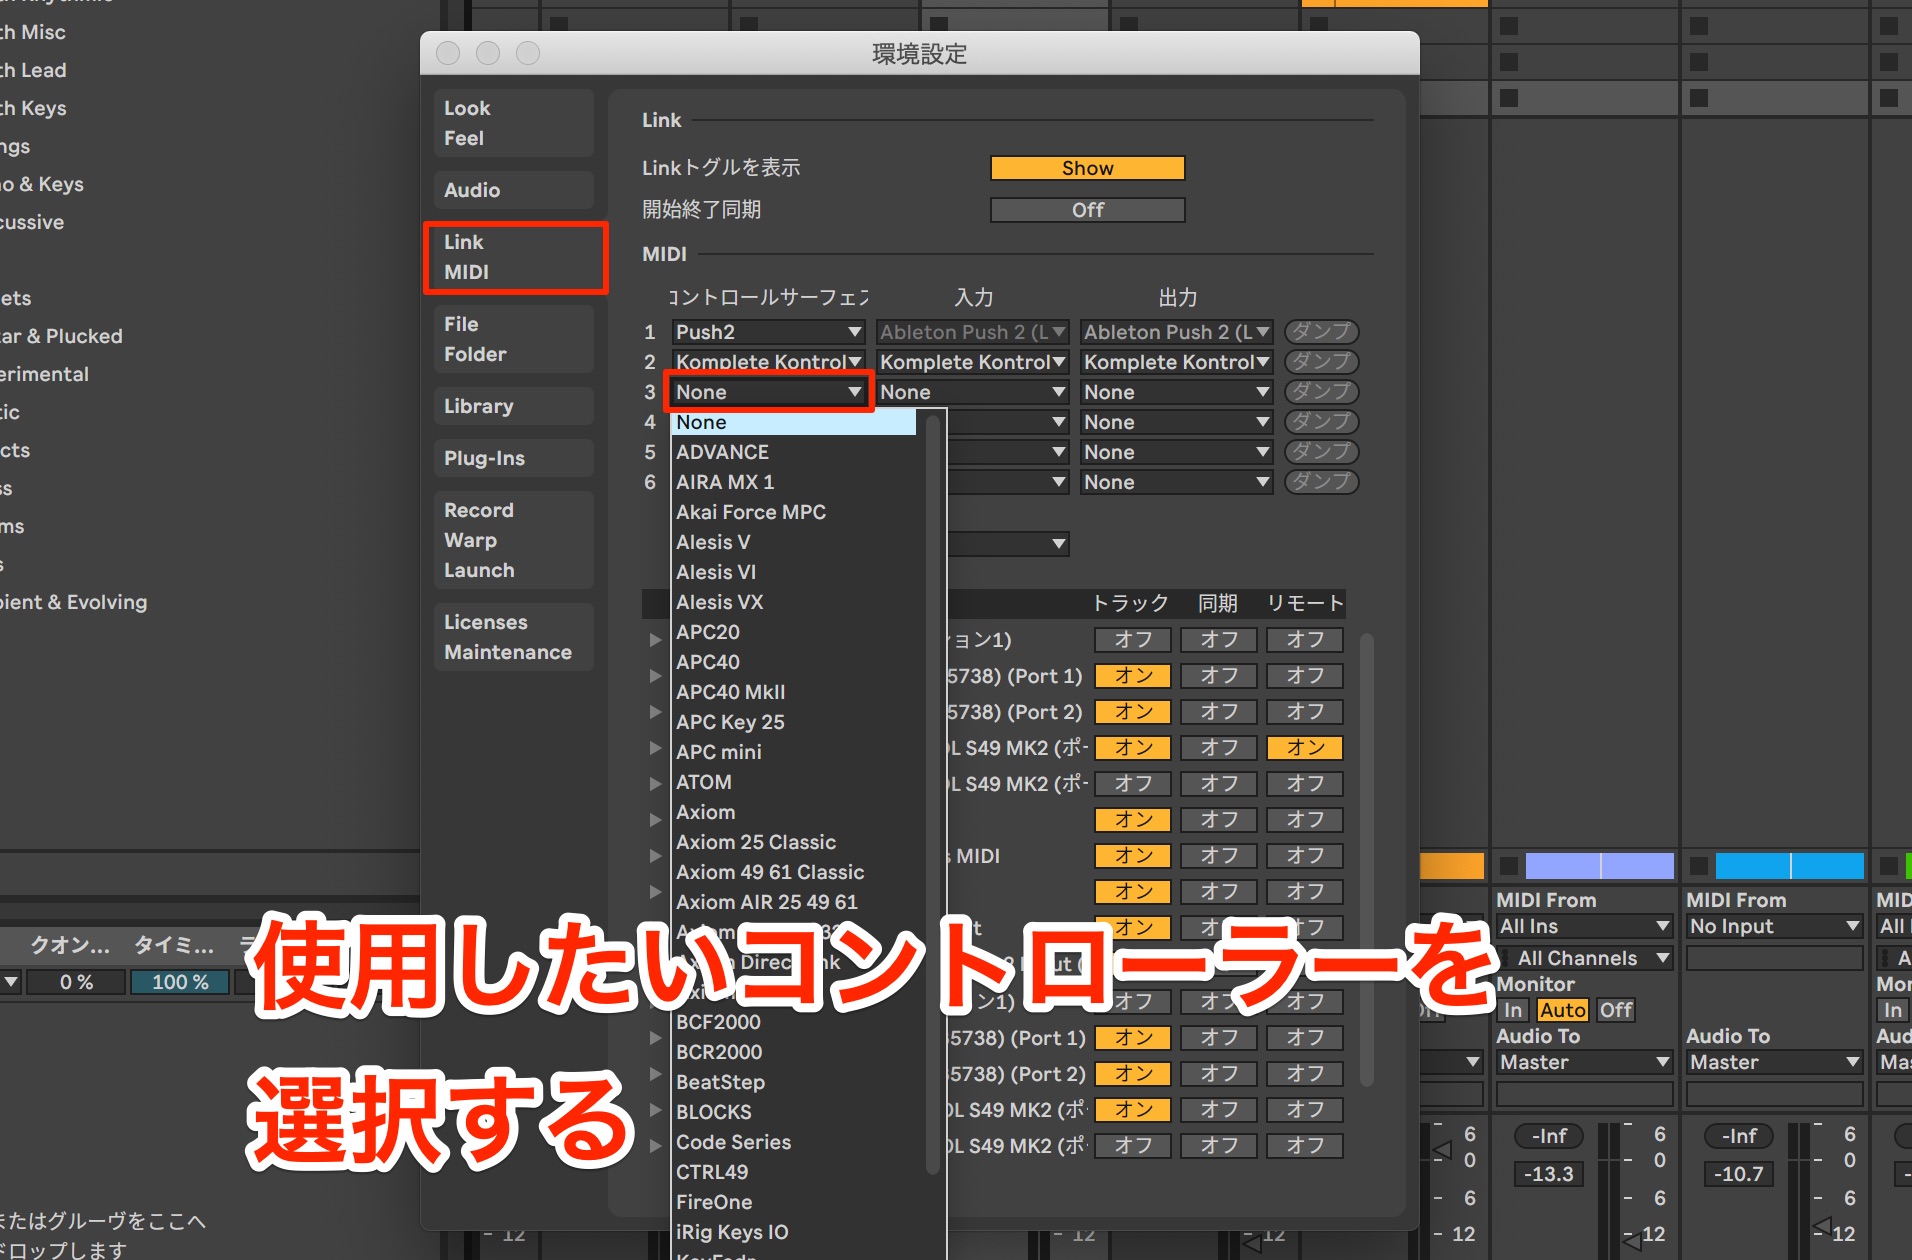Click the purple track color clip
1912x1260 pixels.
[1599, 865]
